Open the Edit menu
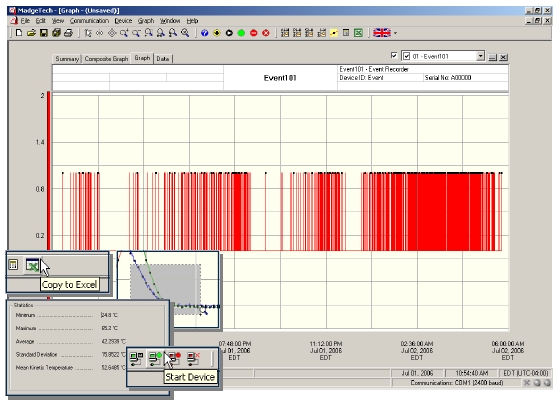 point(41,21)
